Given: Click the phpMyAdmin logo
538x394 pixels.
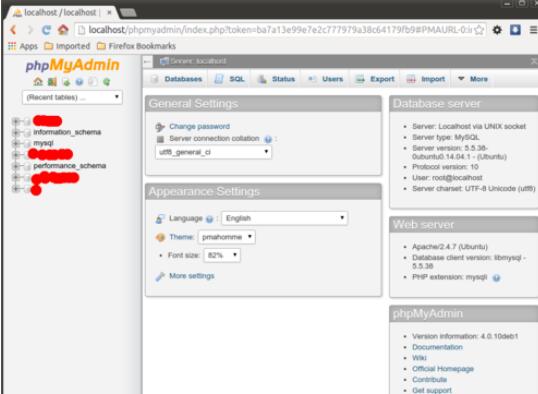Looking at the screenshot, I should (x=72, y=65).
